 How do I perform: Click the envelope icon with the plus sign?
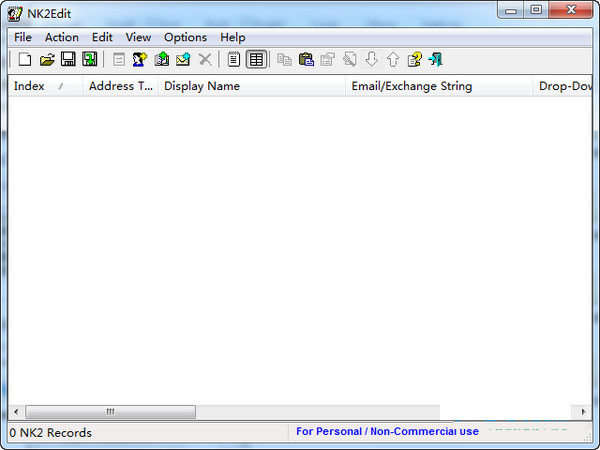click(183, 60)
